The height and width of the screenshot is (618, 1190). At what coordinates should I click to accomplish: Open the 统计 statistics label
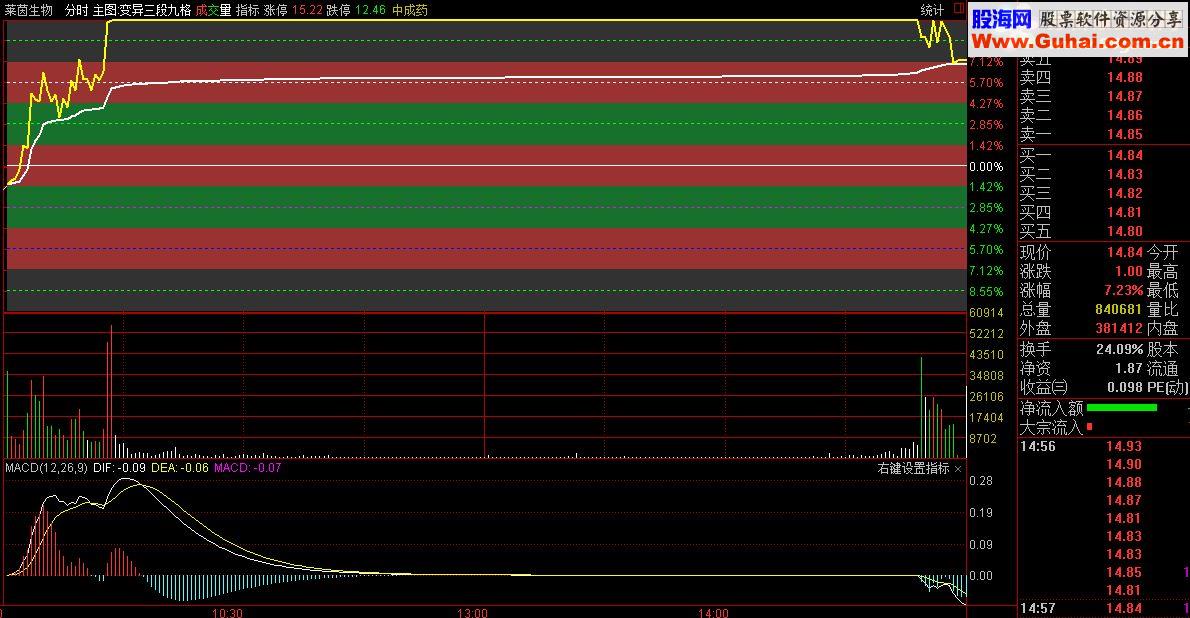point(932,10)
